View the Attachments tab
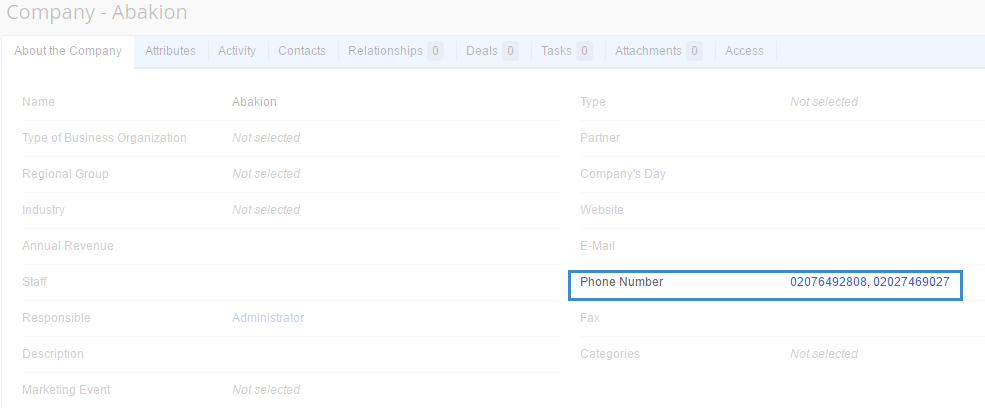The height and width of the screenshot is (408, 985). point(658,51)
